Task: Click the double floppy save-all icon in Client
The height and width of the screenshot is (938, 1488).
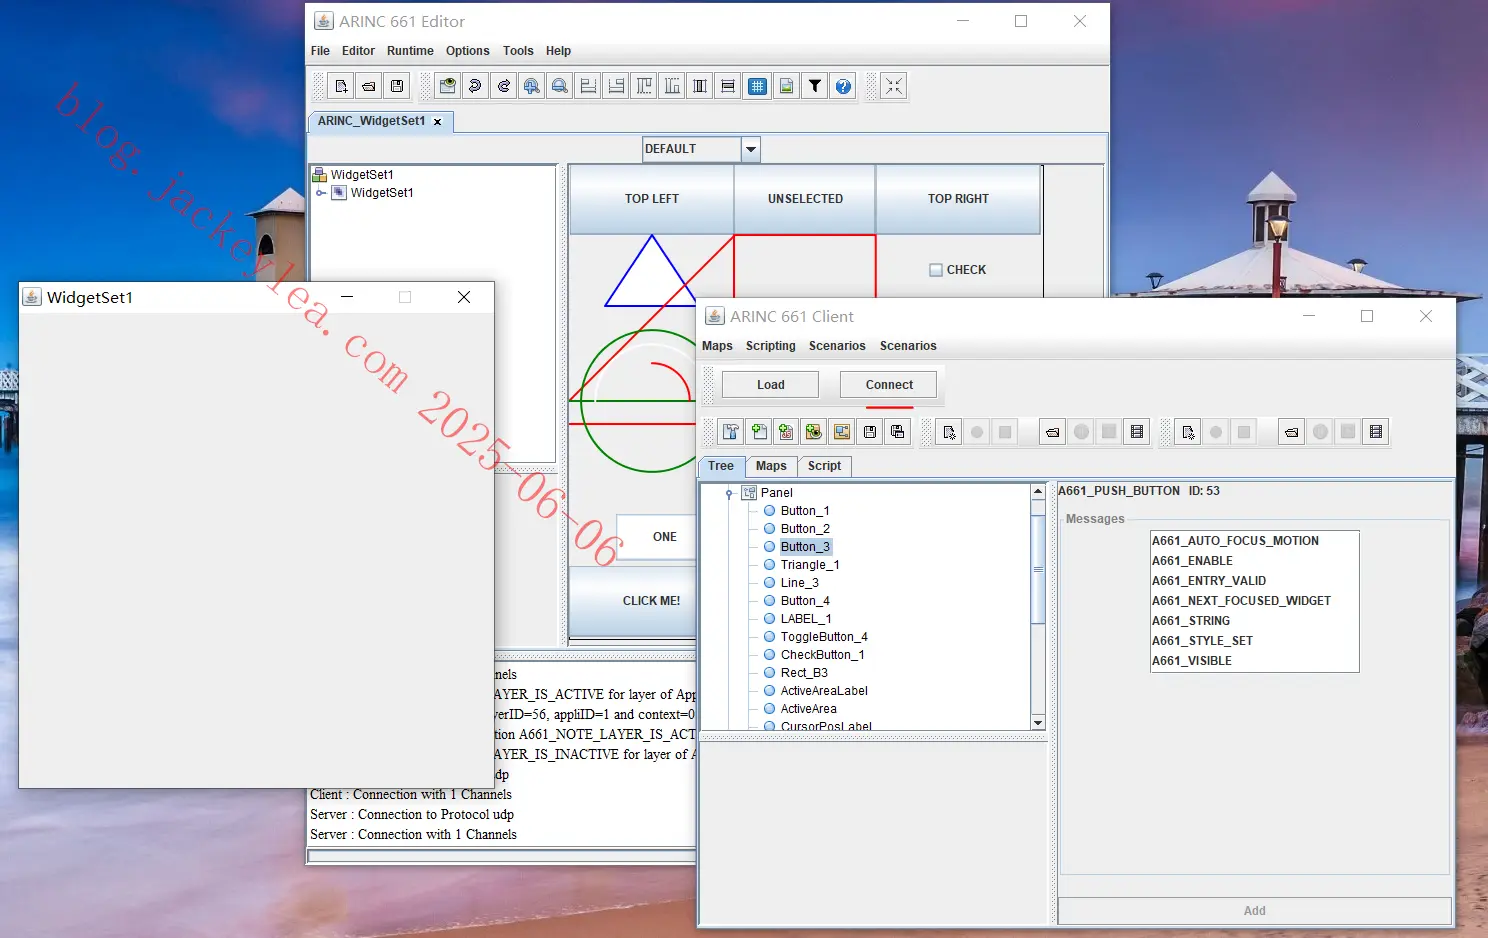Action: (898, 432)
